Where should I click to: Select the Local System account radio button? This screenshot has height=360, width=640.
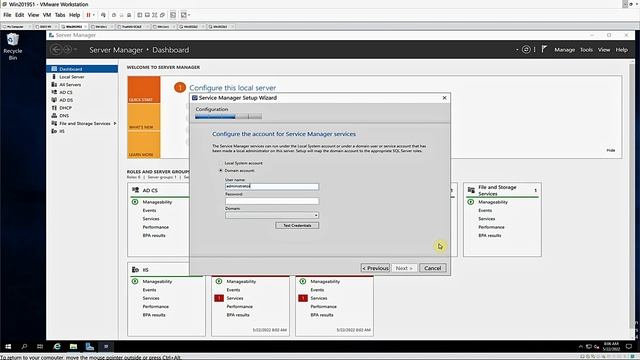point(221,163)
